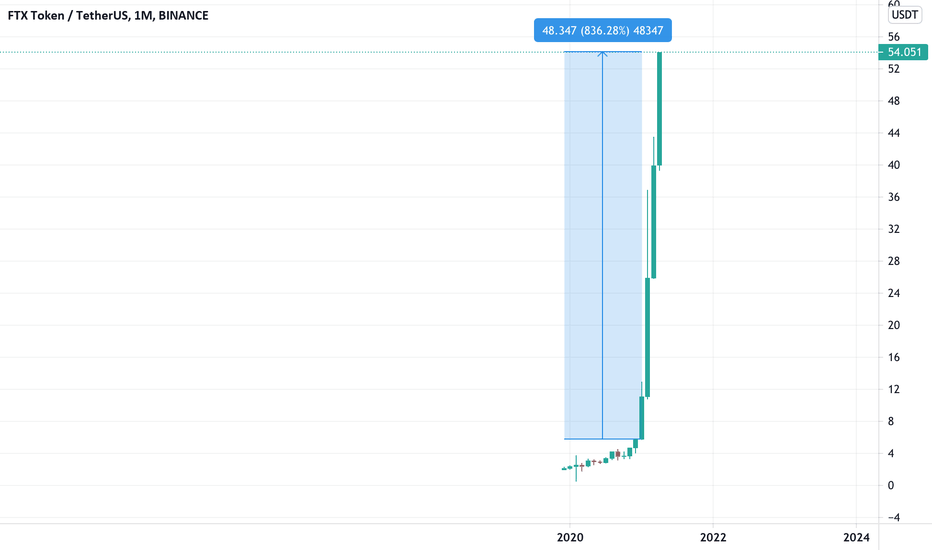The height and width of the screenshot is (550, 932).
Task: Click the tall top green monthly candle
Action: [x=660, y=109]
